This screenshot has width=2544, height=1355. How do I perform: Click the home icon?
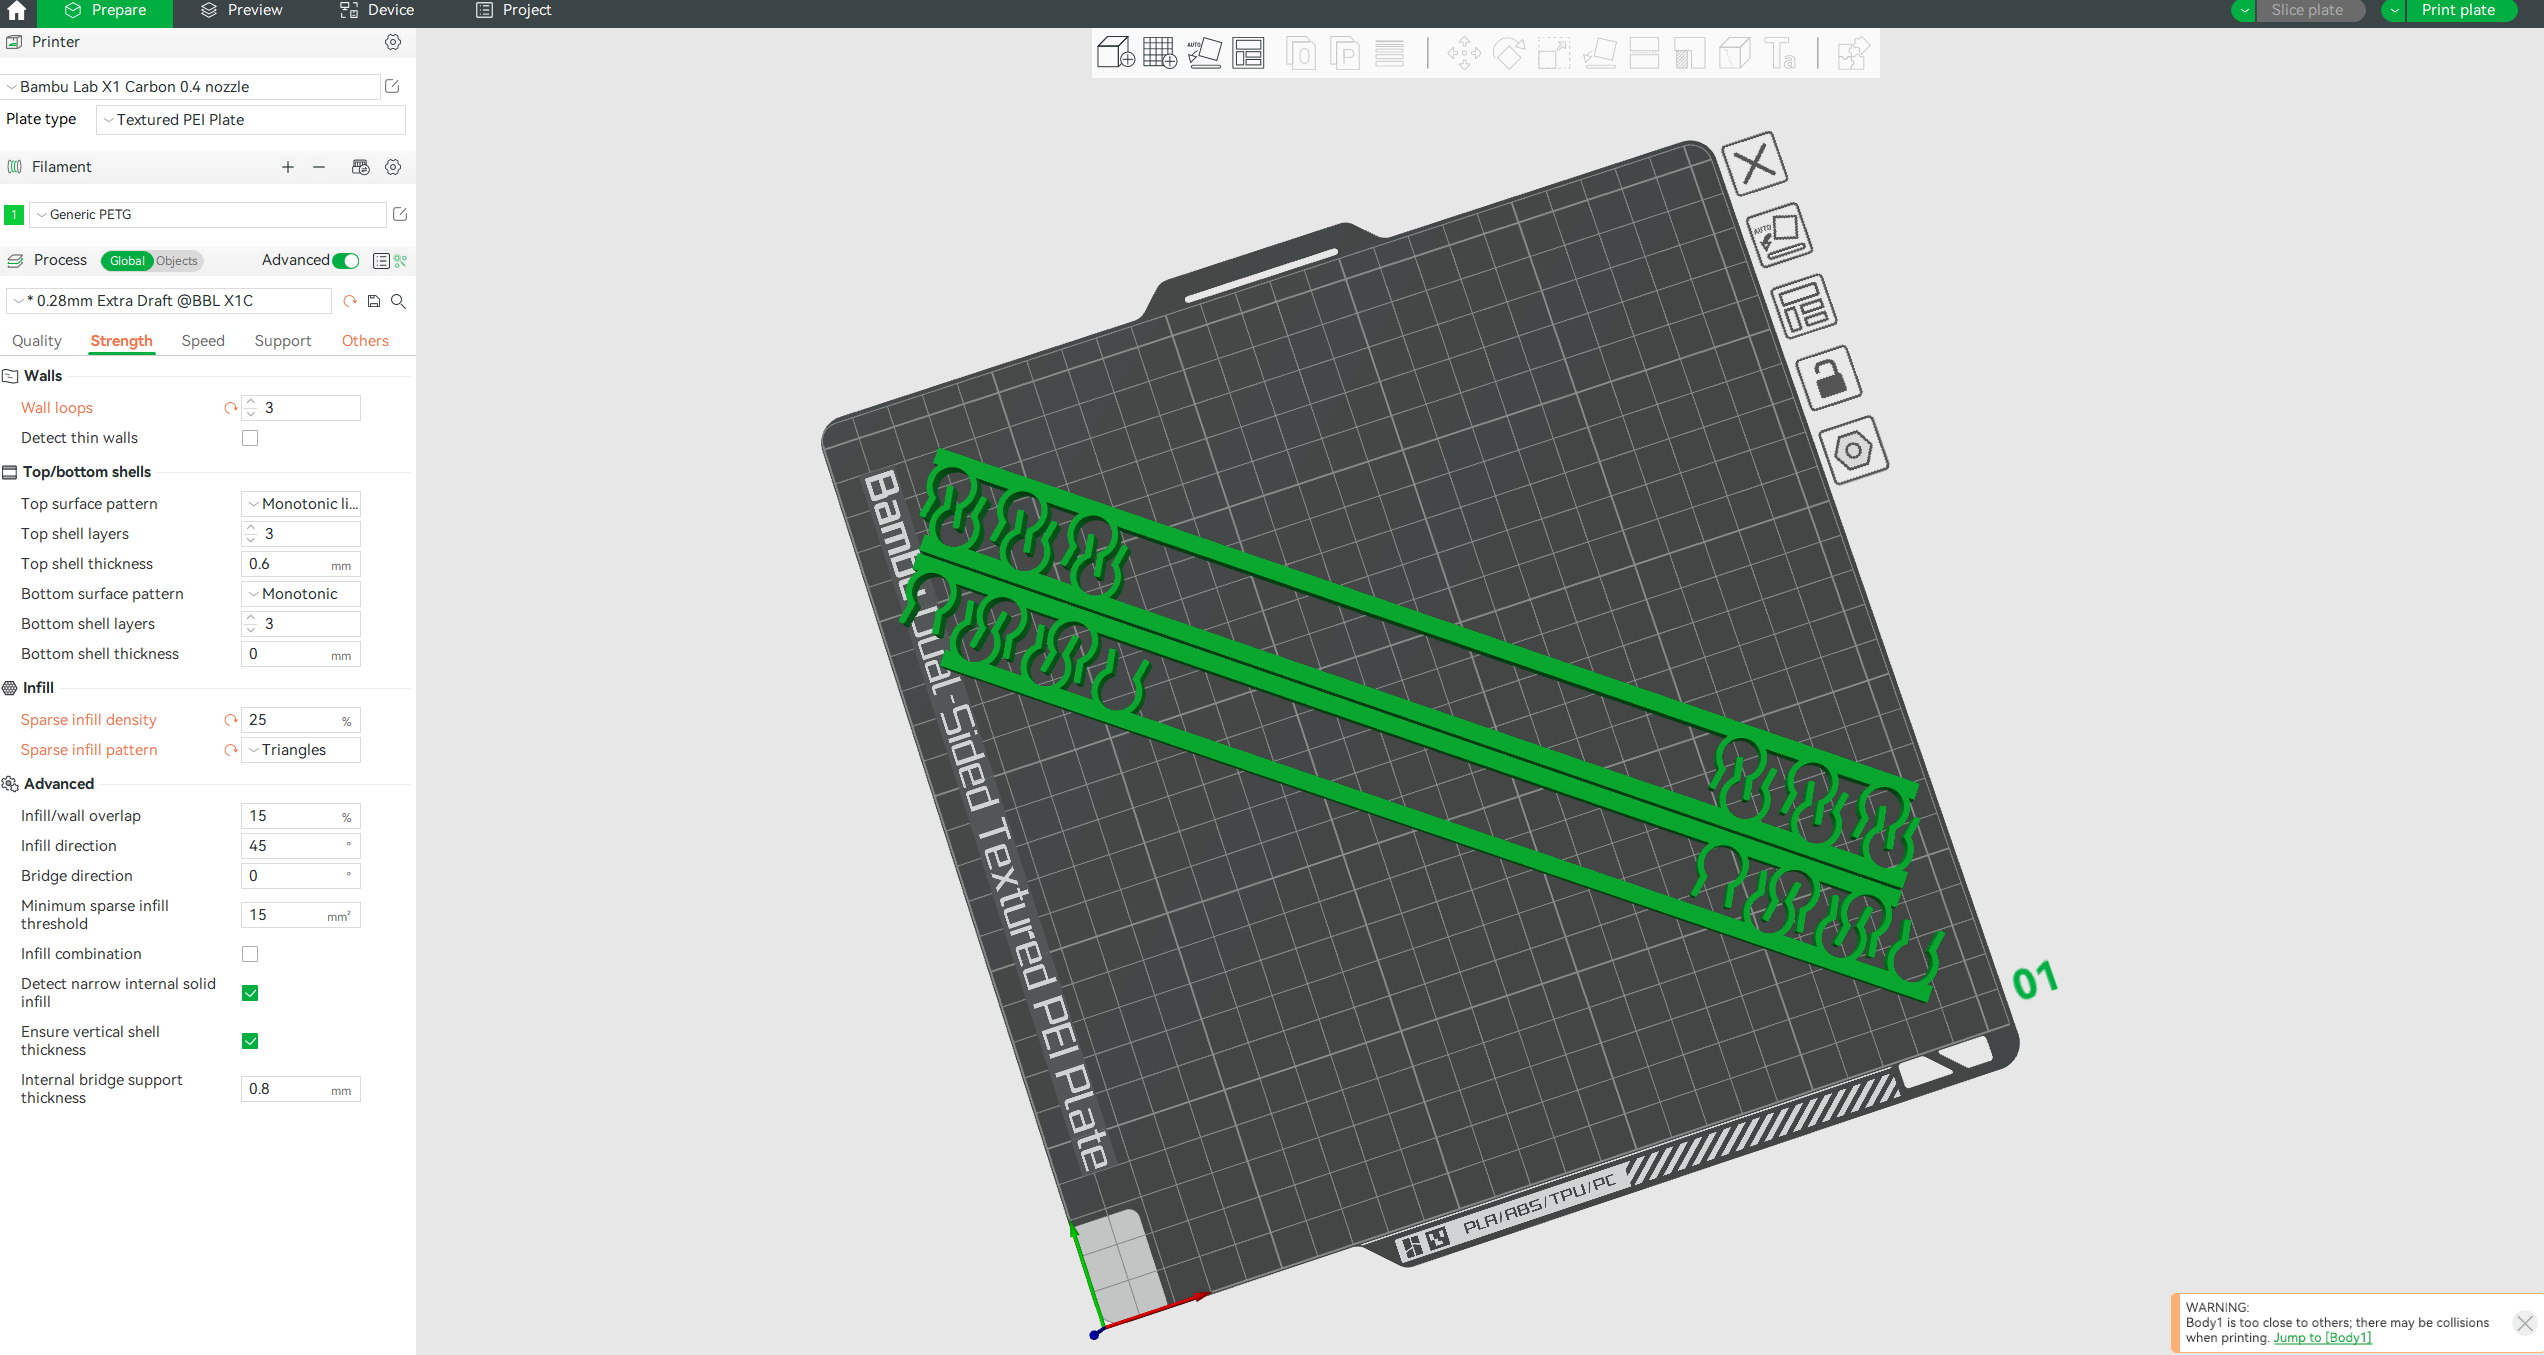(x=17, y=11)
